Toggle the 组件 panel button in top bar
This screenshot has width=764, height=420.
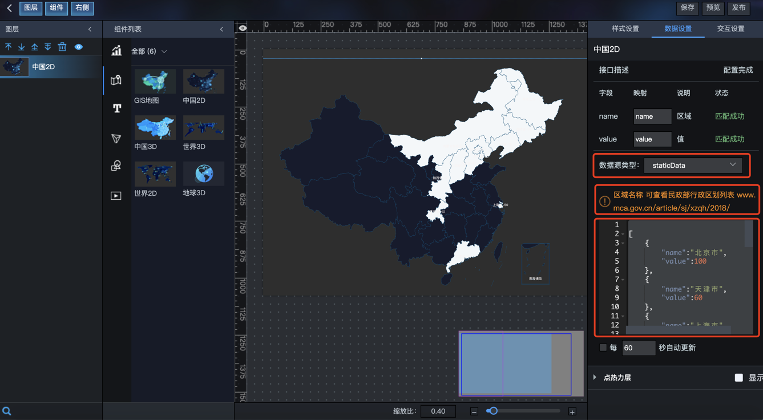pos(57,8)
